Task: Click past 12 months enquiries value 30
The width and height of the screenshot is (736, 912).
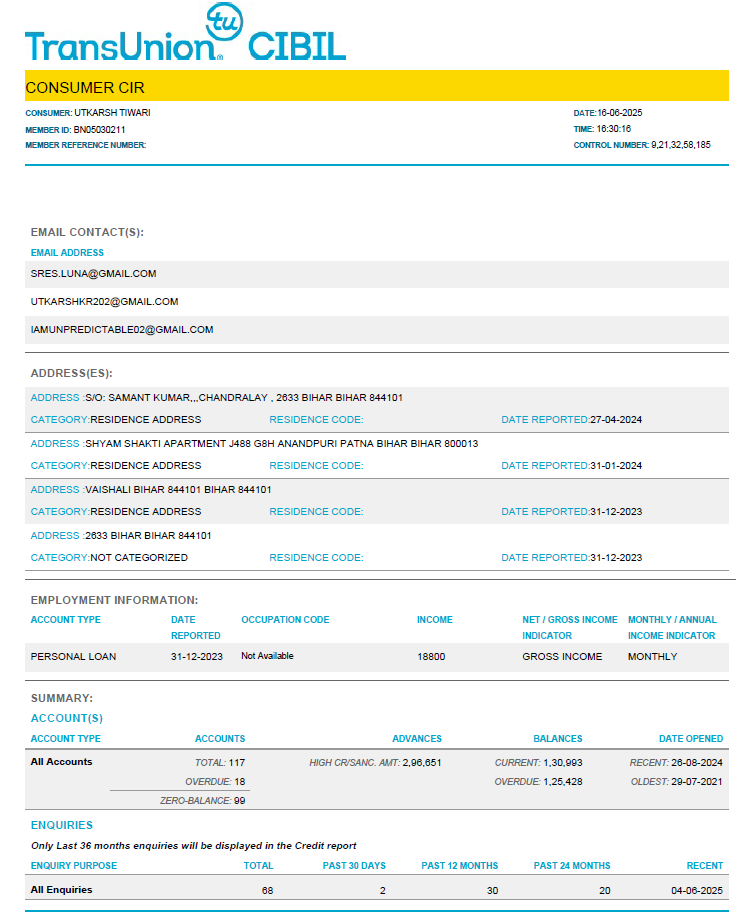Action: [492, 891]
